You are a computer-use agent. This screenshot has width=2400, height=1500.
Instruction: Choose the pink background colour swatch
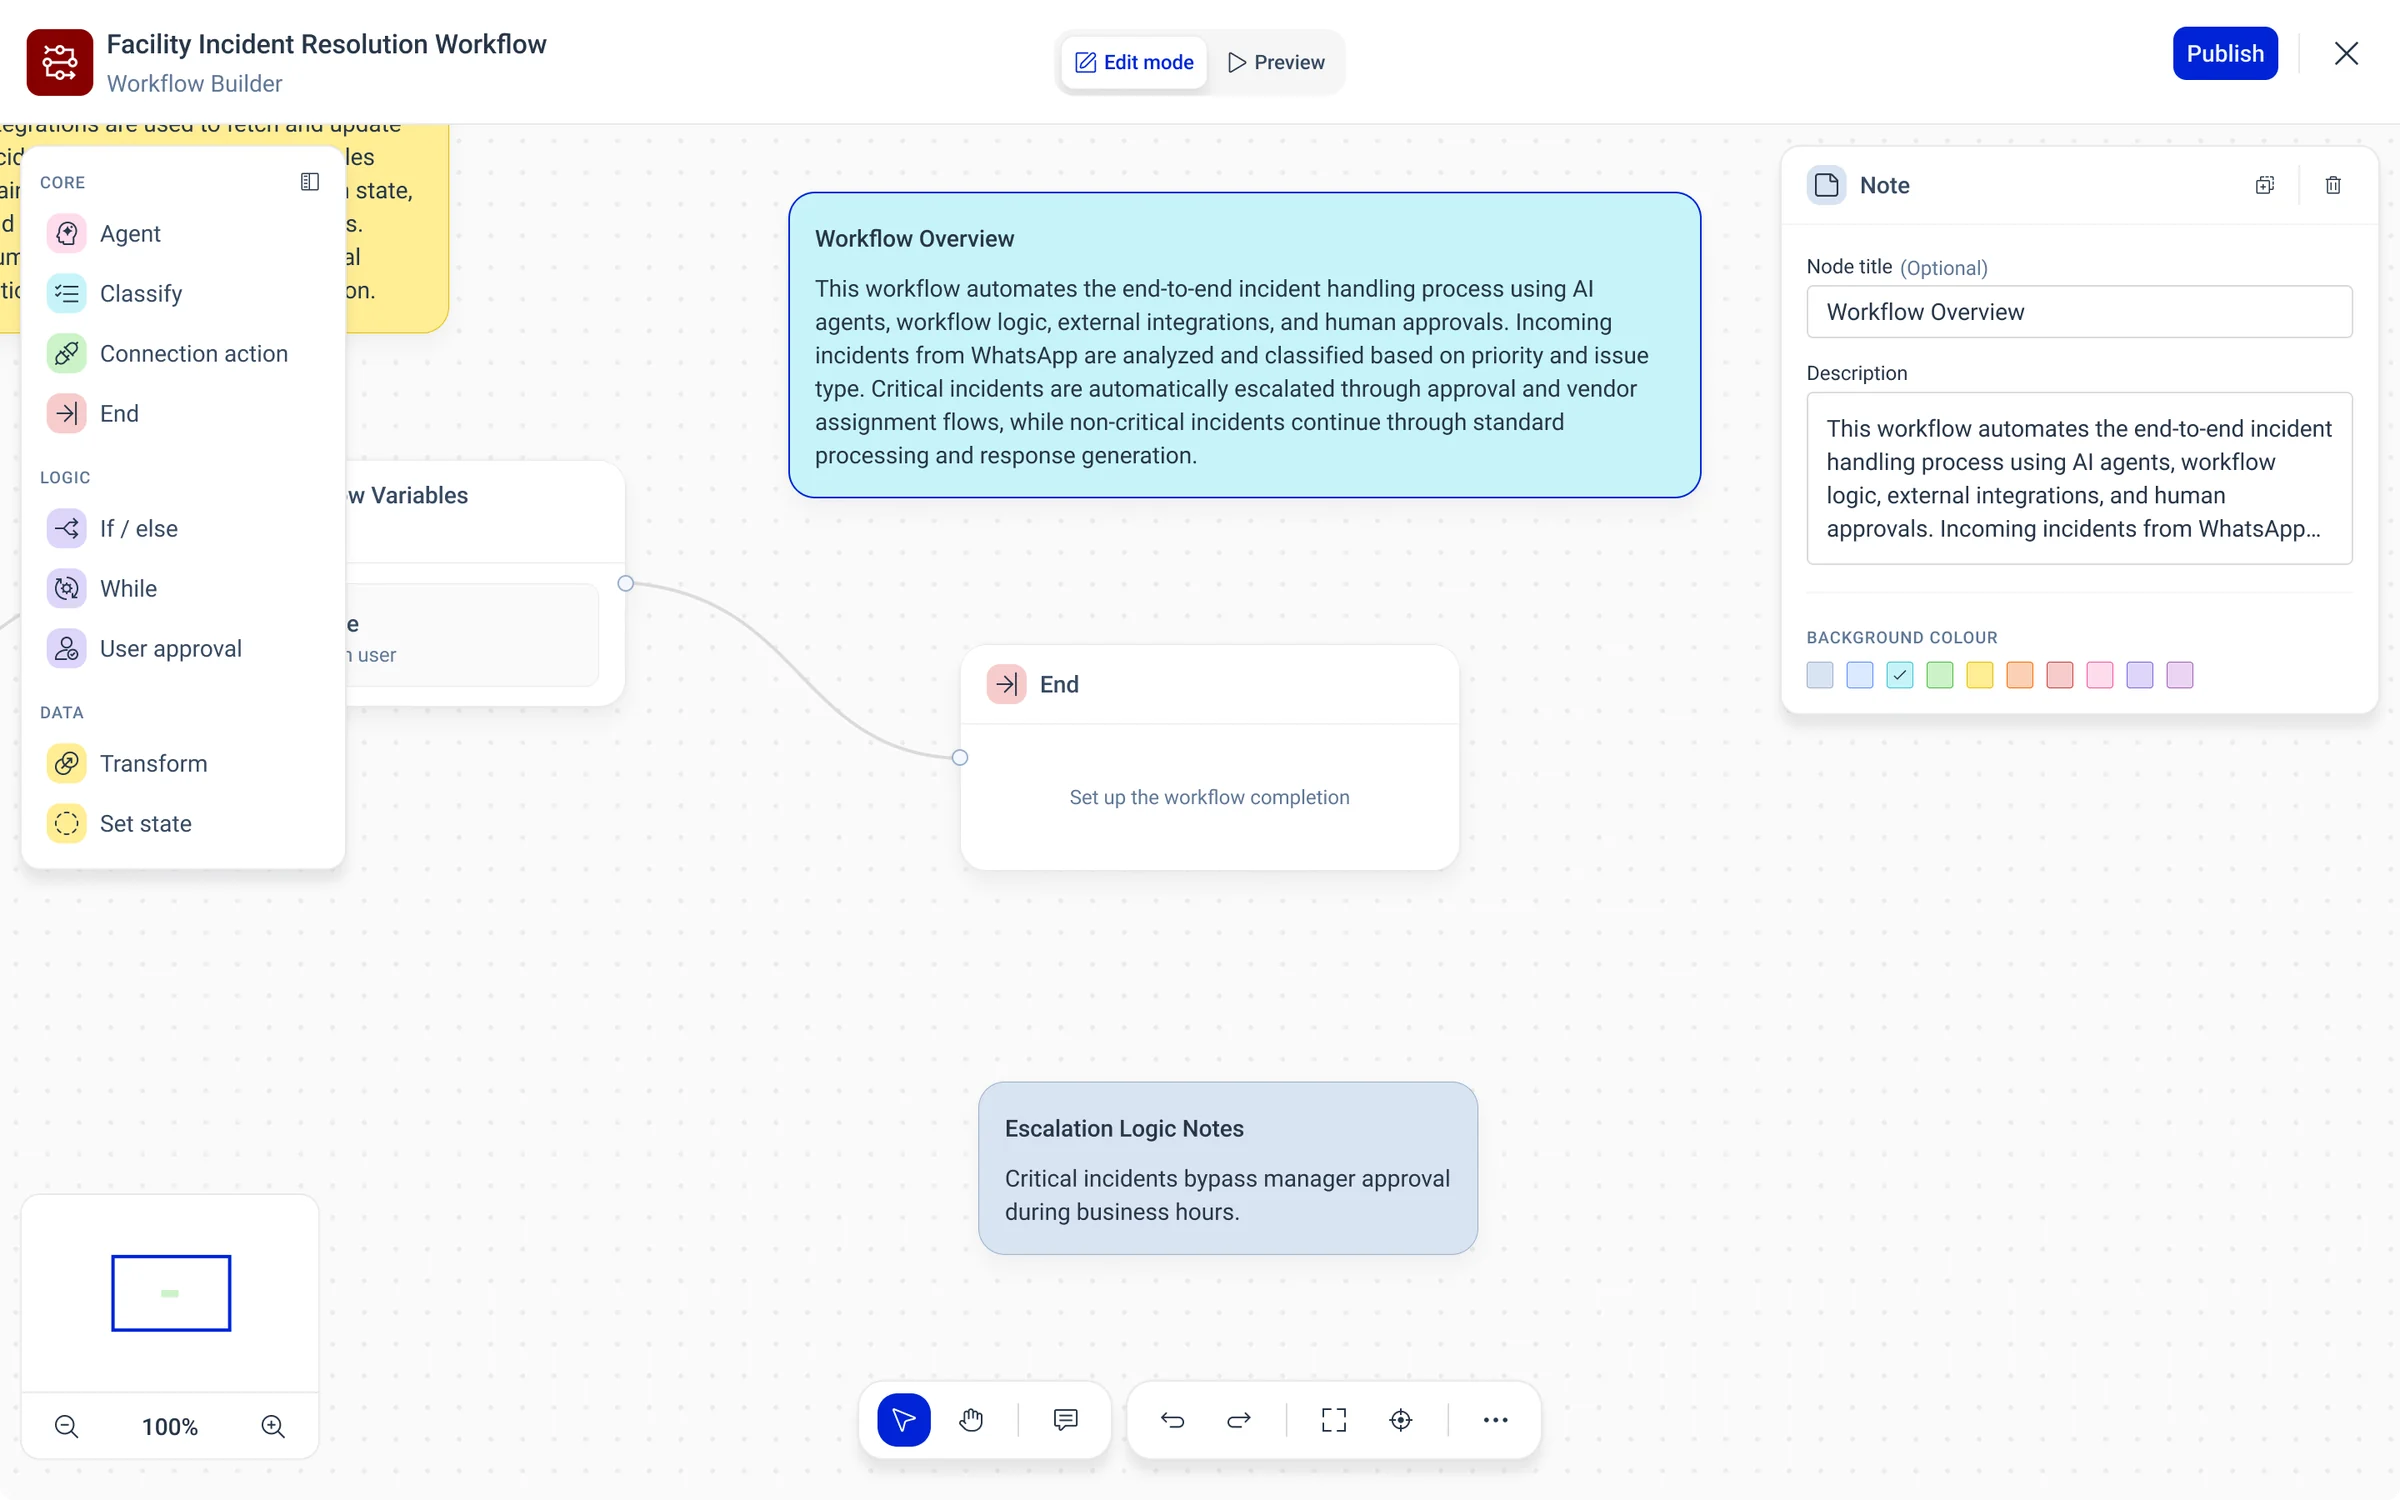coord(2100,675)
